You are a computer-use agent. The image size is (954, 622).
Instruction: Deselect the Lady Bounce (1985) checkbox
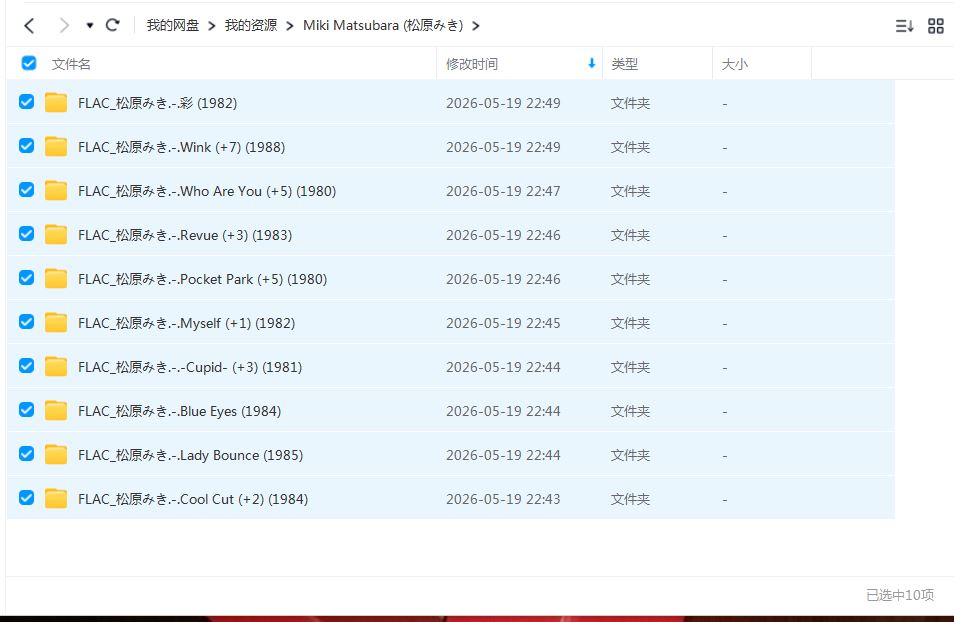[26, 454]
